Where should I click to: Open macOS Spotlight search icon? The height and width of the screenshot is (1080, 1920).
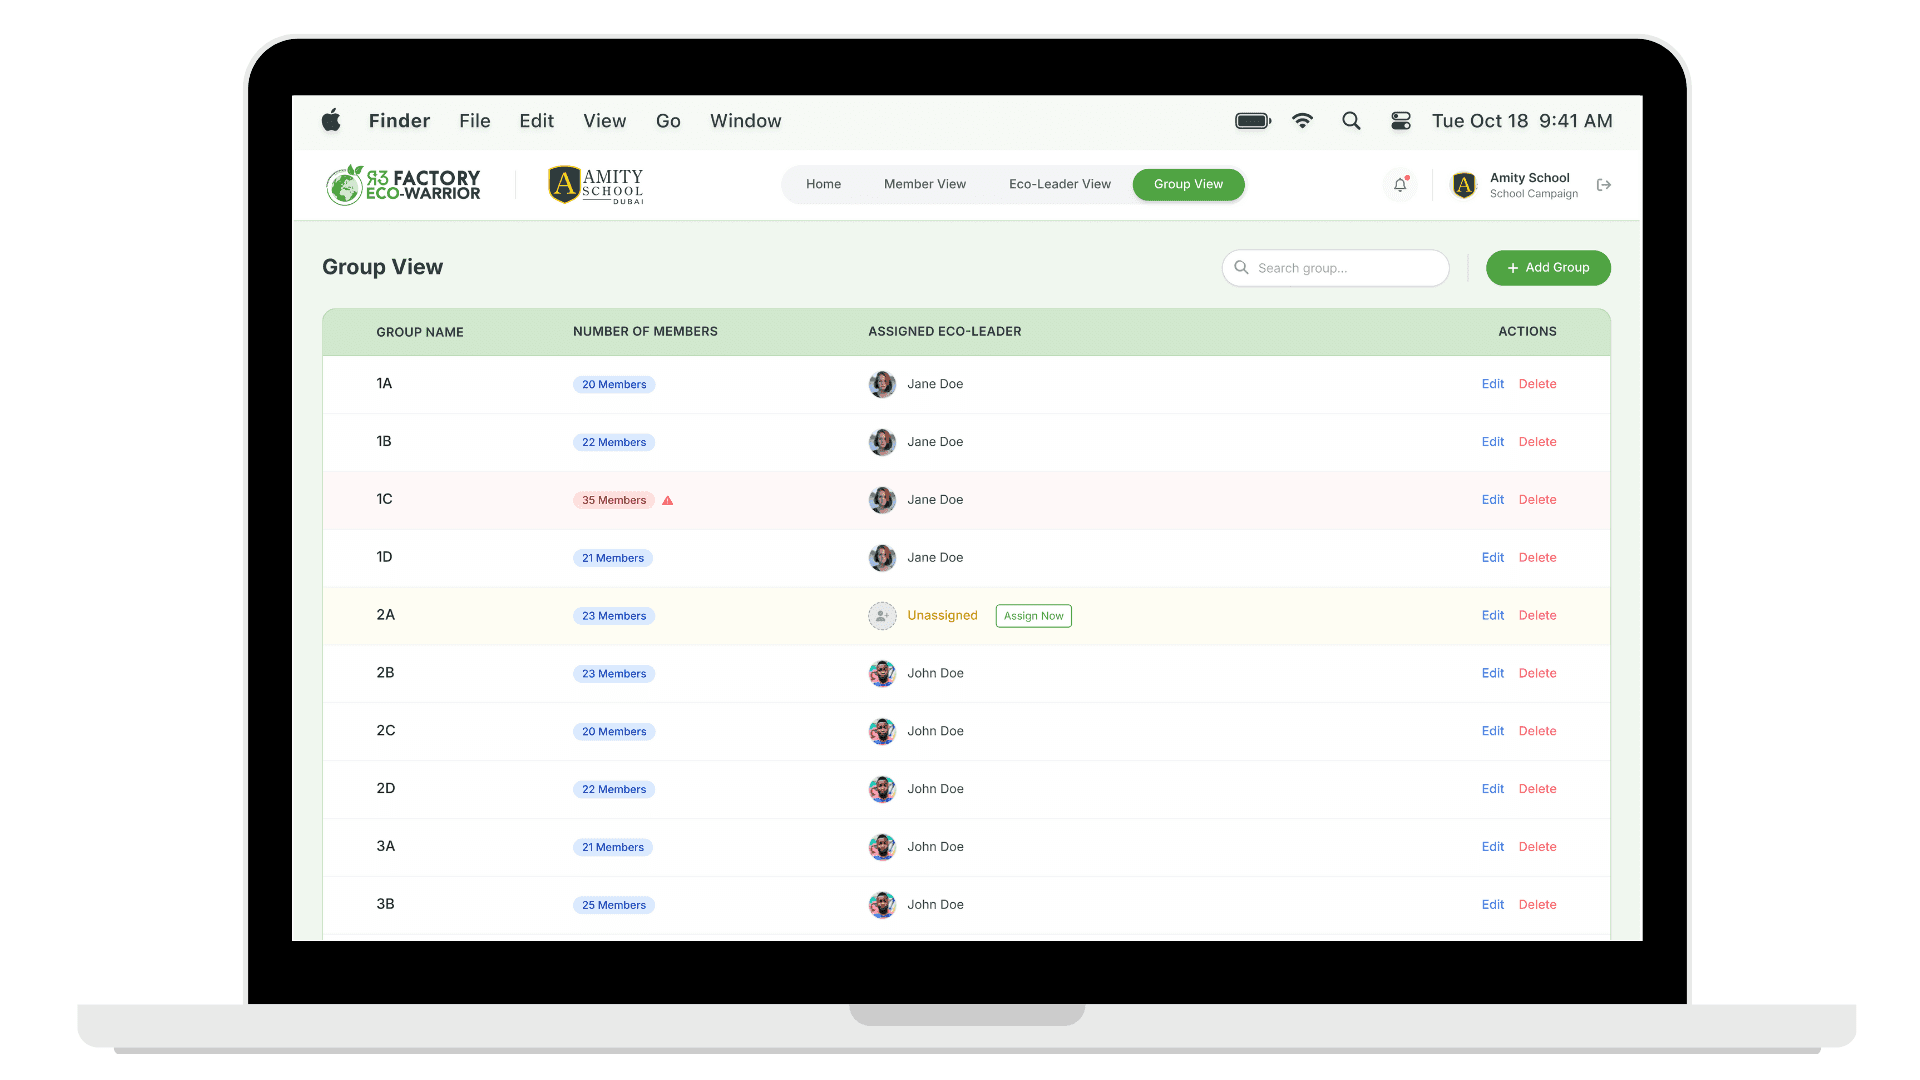1351,121
